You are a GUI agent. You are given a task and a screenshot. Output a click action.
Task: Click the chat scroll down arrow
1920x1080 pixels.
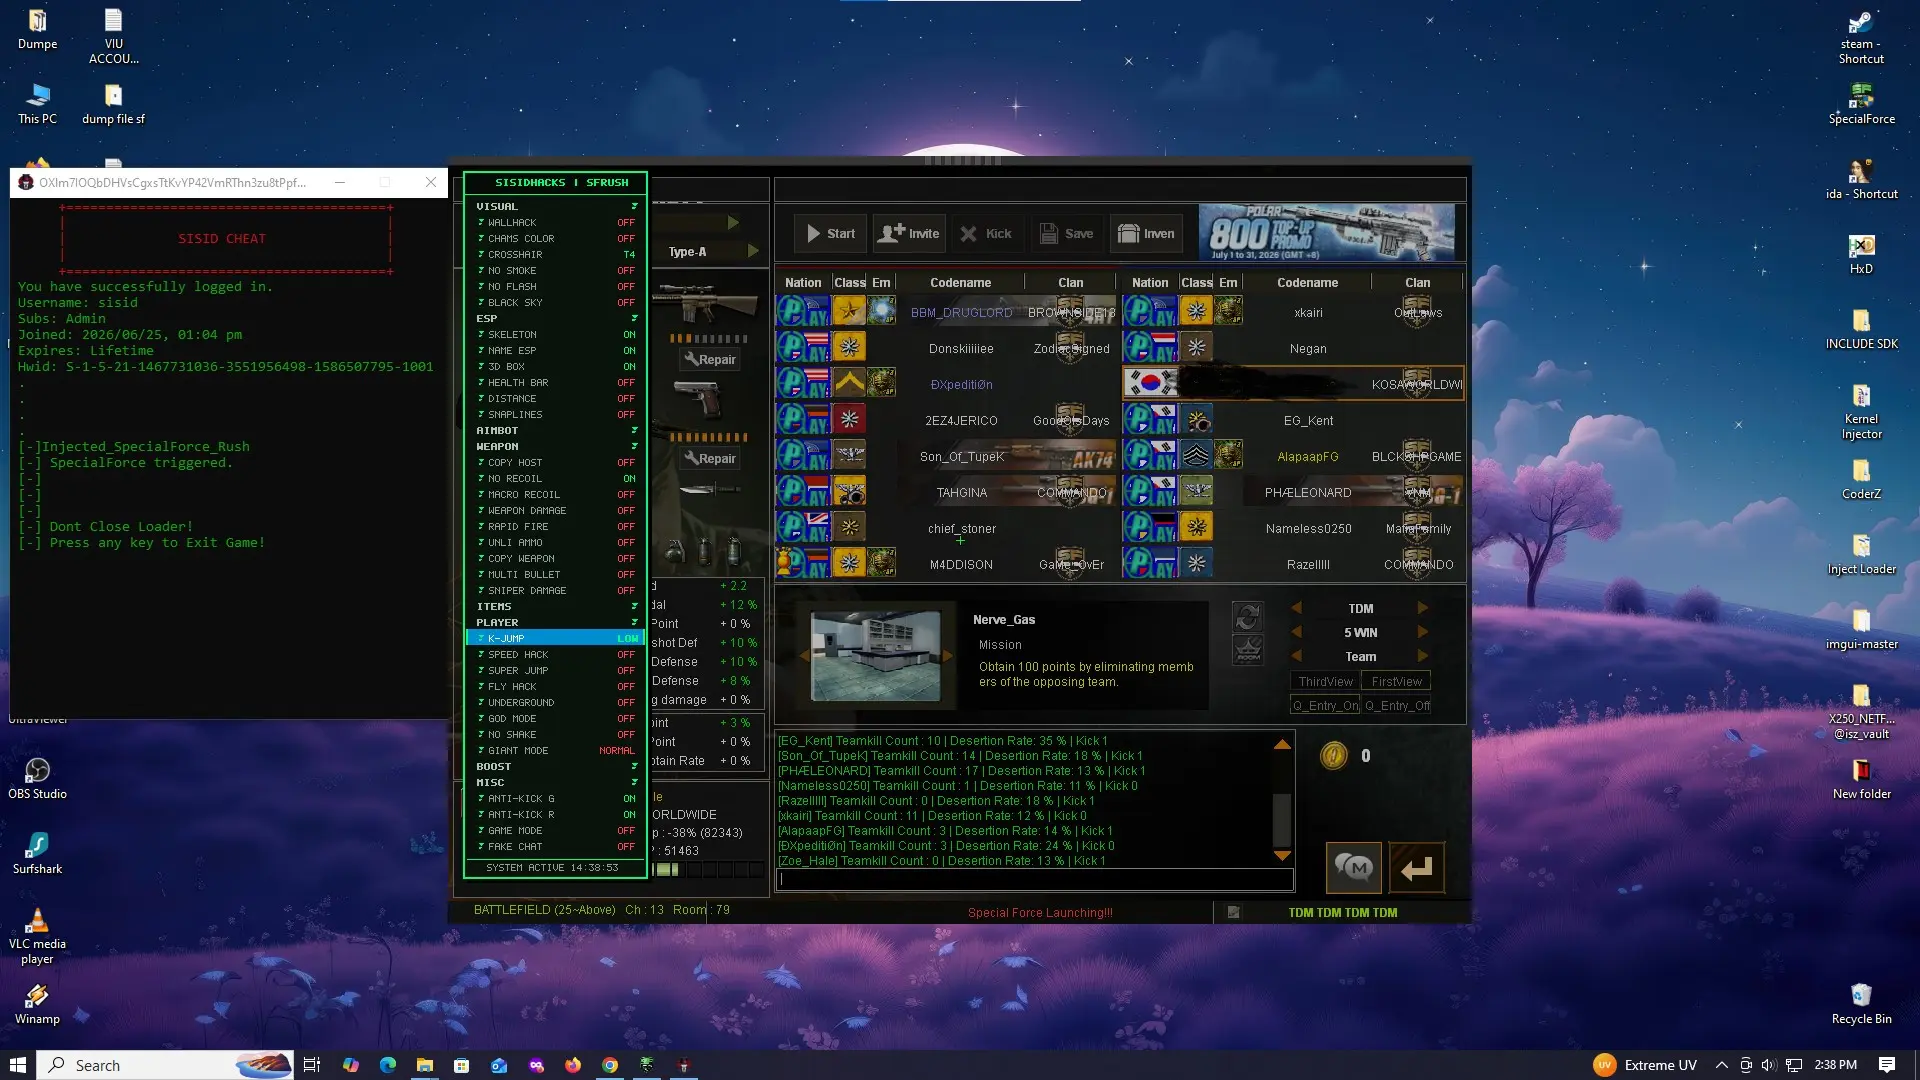1282,856
